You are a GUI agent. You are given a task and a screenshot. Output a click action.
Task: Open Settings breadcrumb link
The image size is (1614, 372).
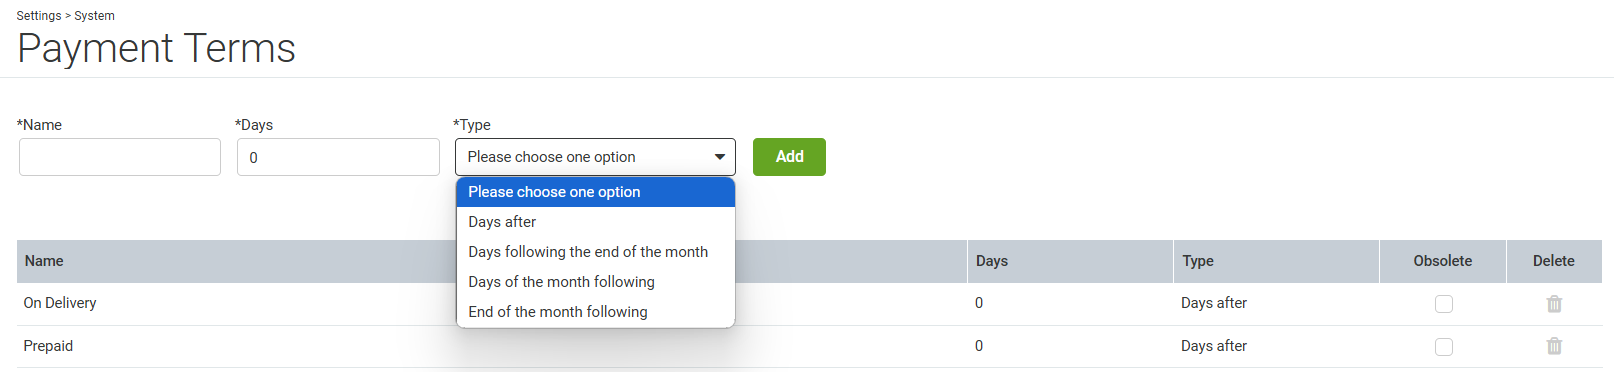click(x=39, y=16)
